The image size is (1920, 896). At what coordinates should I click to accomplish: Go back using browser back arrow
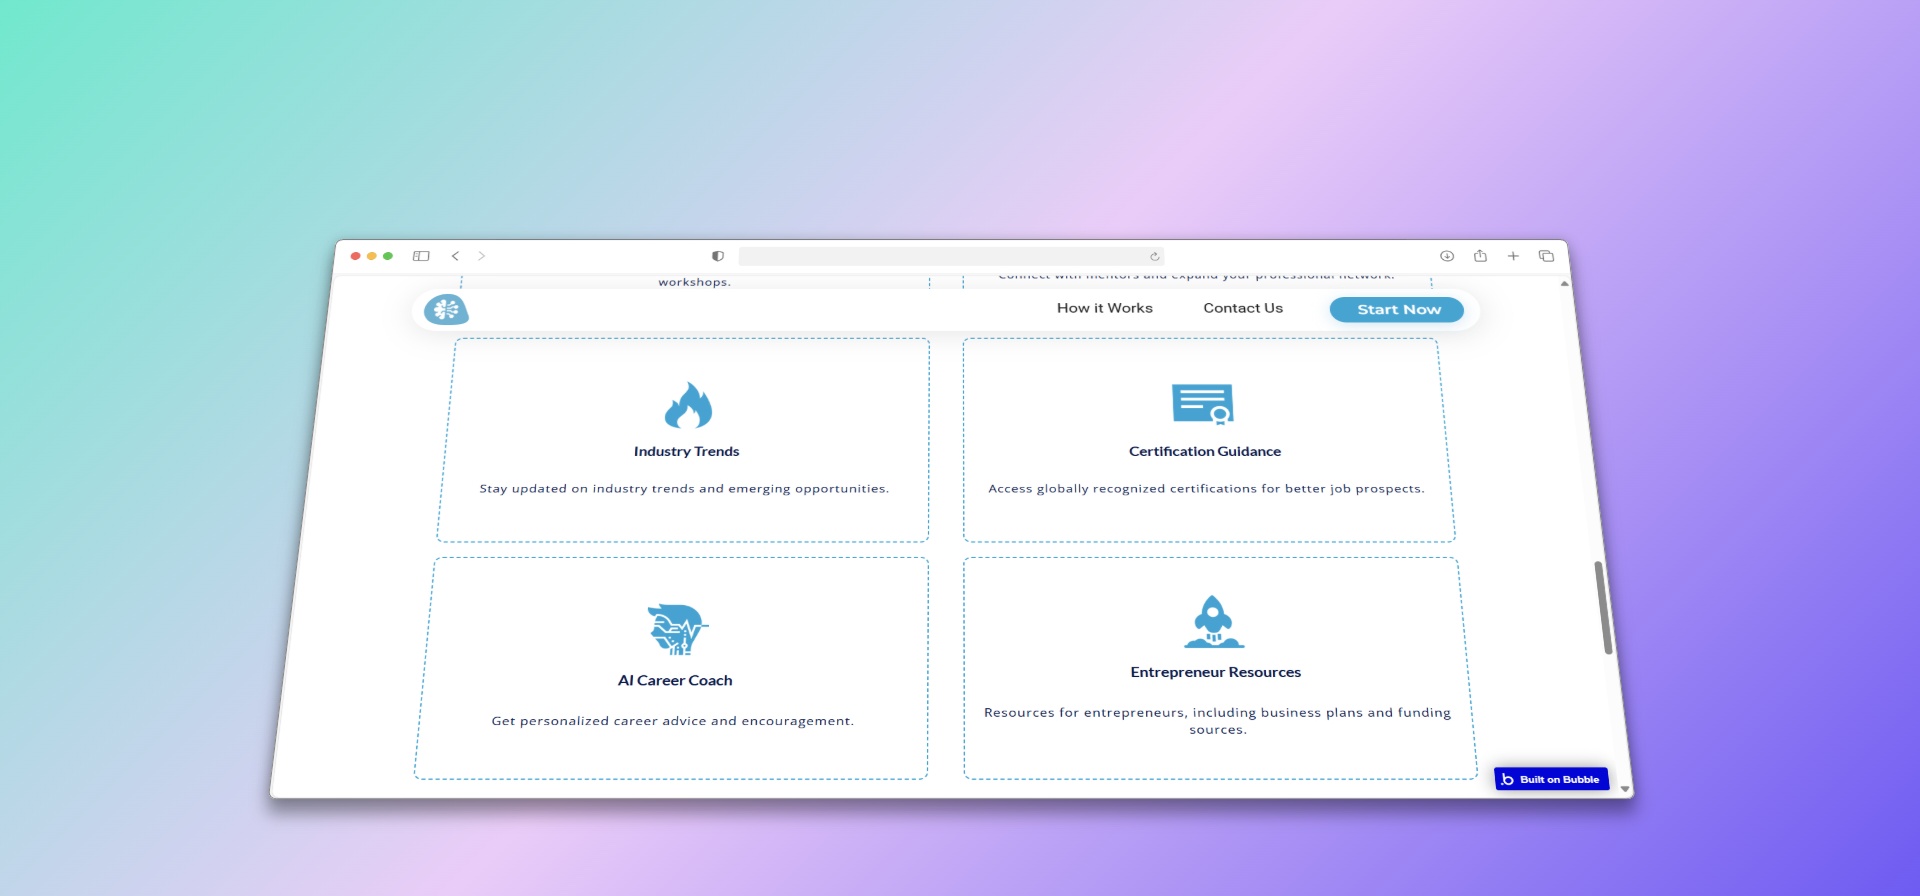[455, 256]
